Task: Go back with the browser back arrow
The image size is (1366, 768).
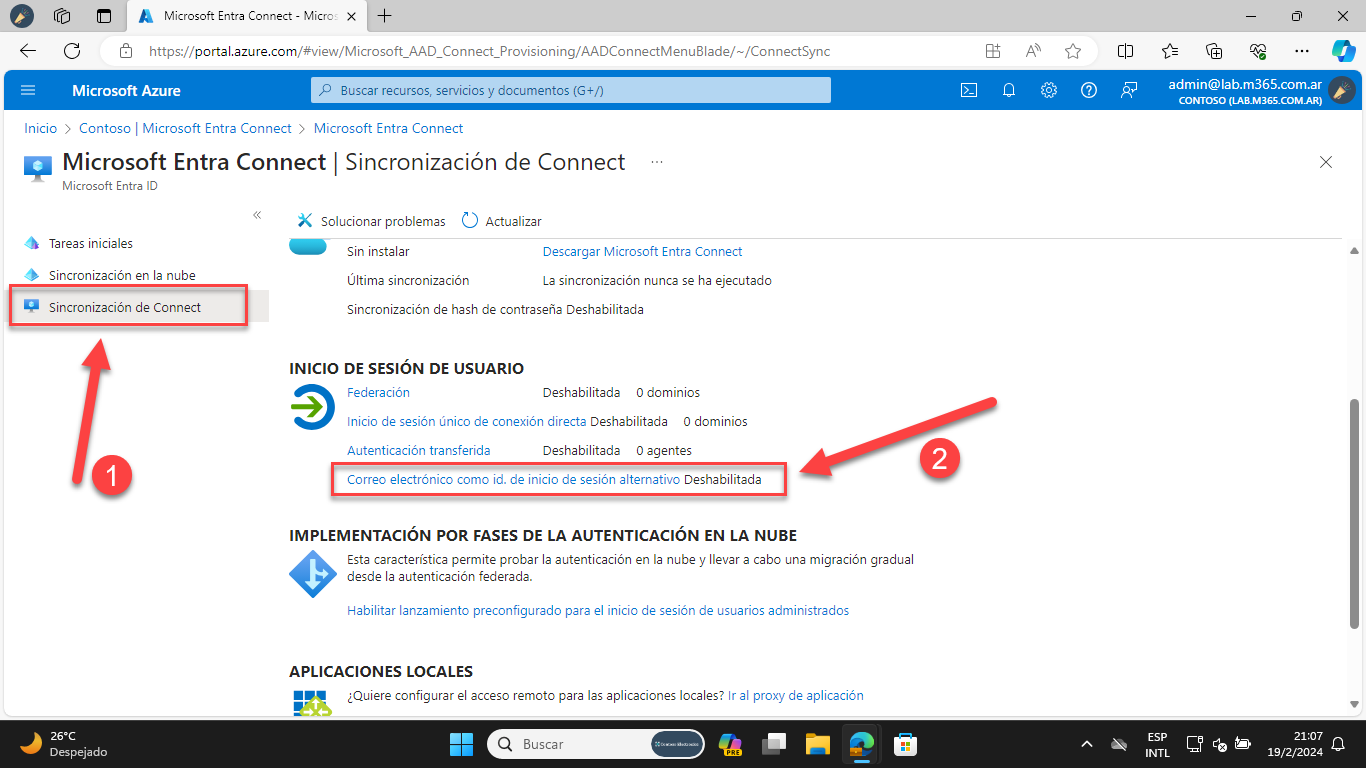Action: tap(28, 51)
